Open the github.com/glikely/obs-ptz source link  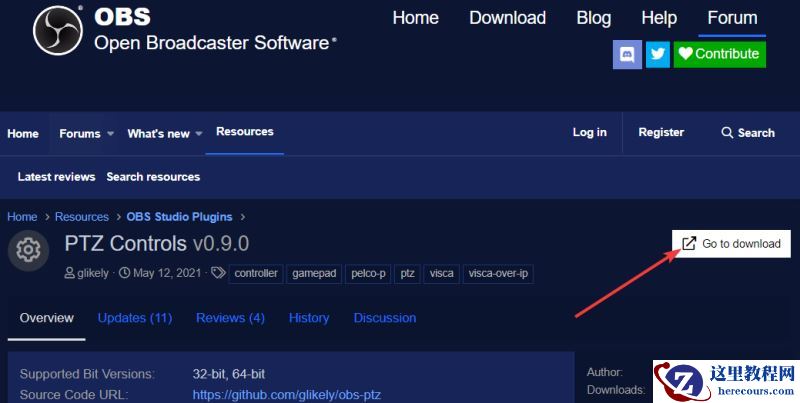pos(286,395)
